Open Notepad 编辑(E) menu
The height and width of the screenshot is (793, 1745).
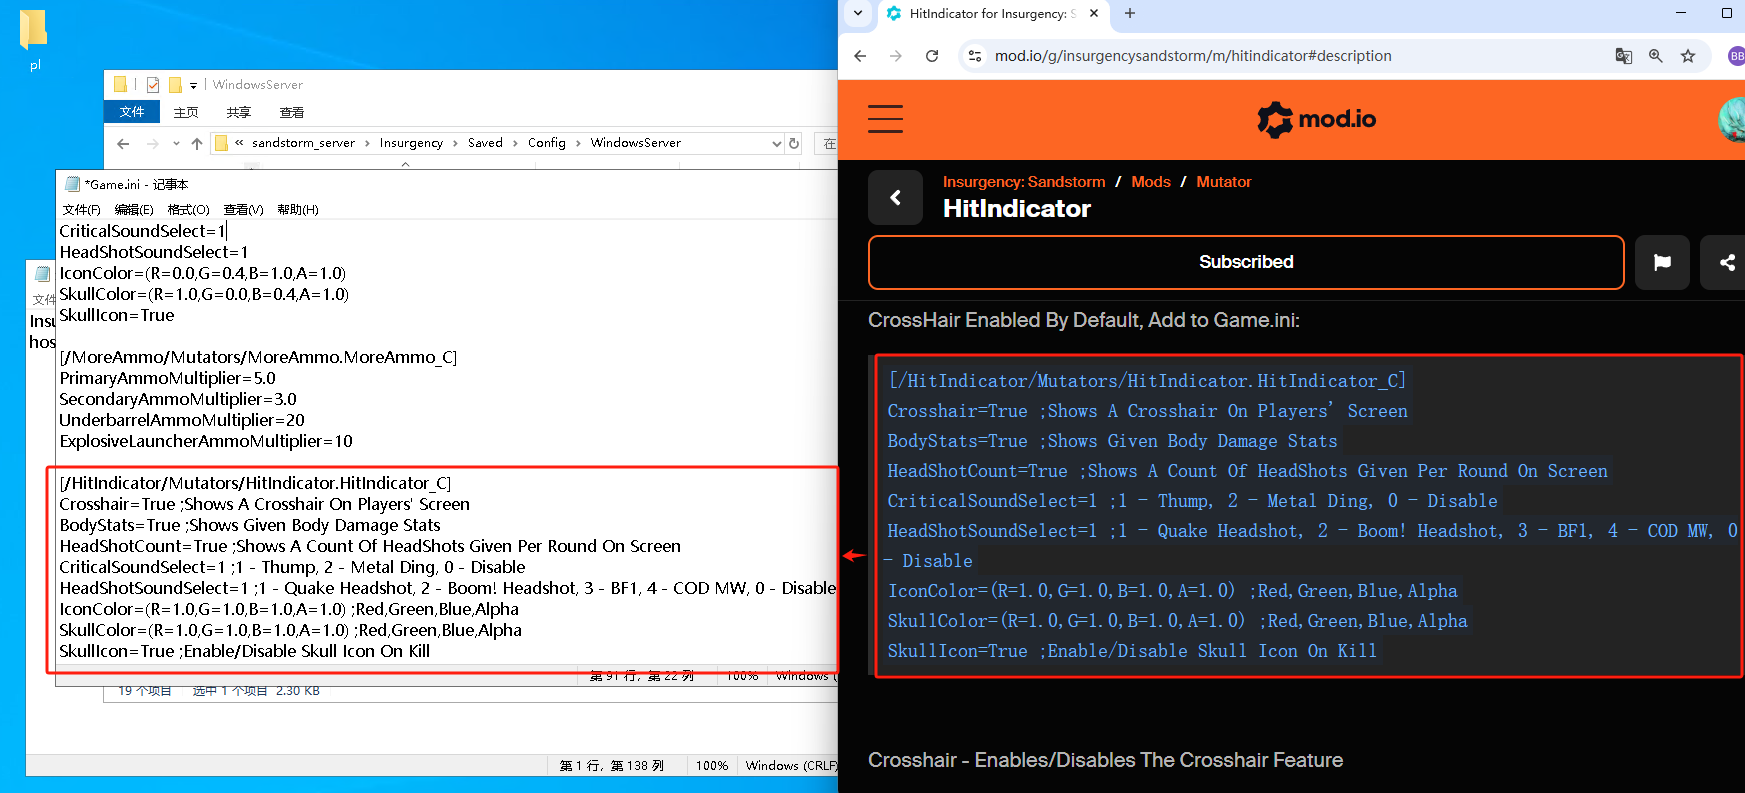(134, 210)
